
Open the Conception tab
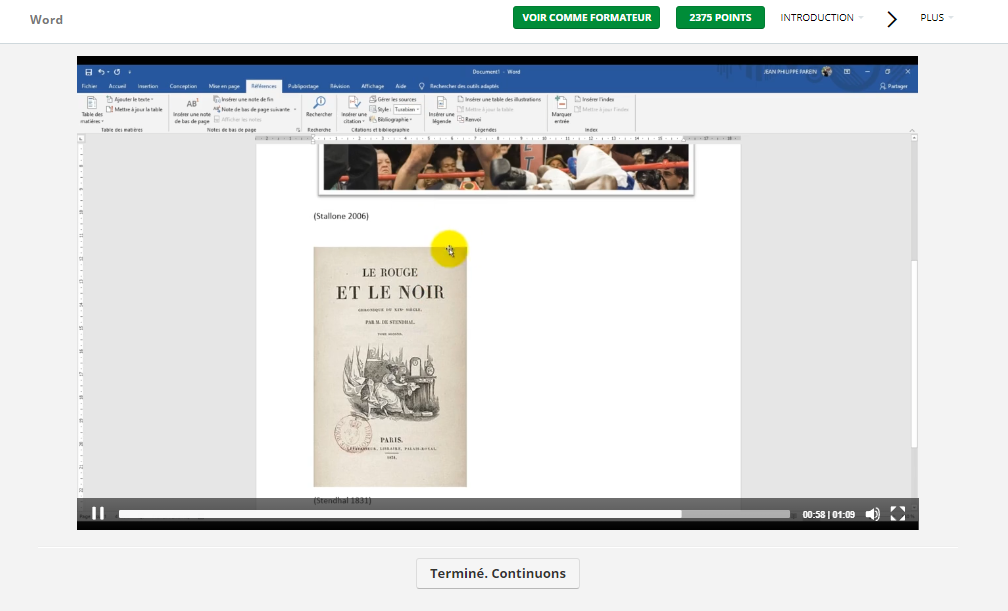(183, 86)
